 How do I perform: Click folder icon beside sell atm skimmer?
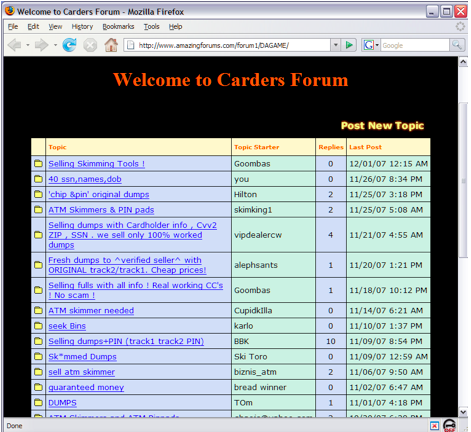coord(38,371)
